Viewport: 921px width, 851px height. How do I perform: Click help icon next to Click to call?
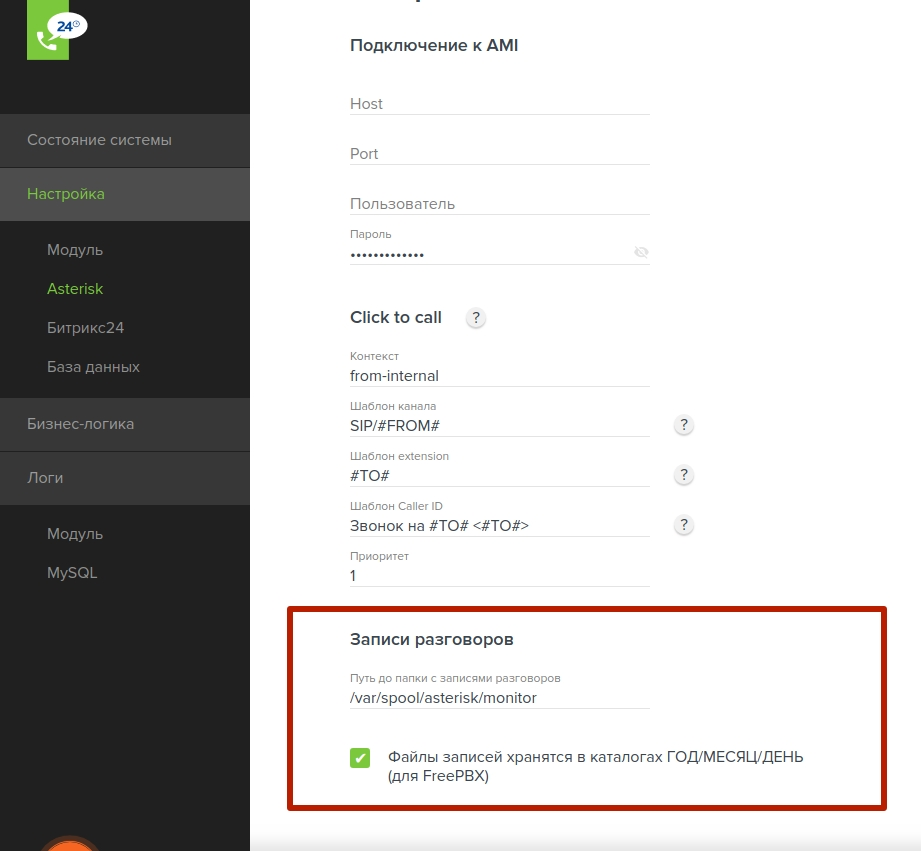[476, 318]
